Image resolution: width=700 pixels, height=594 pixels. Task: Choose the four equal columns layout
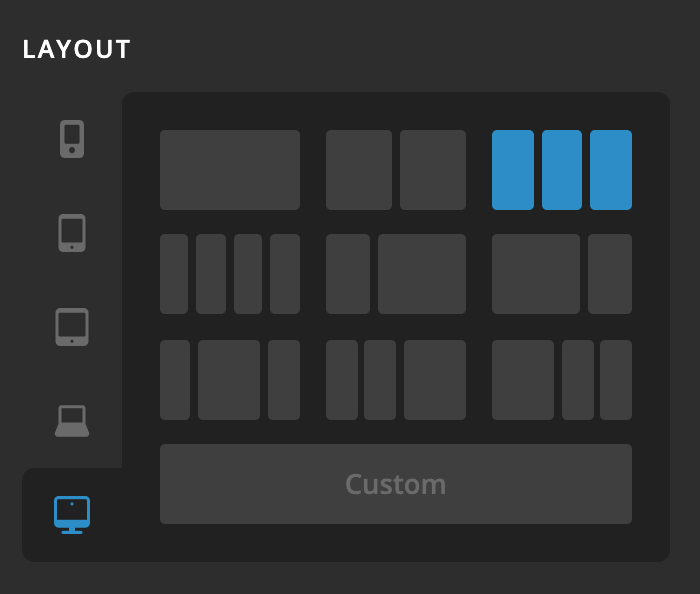(230, 274)
